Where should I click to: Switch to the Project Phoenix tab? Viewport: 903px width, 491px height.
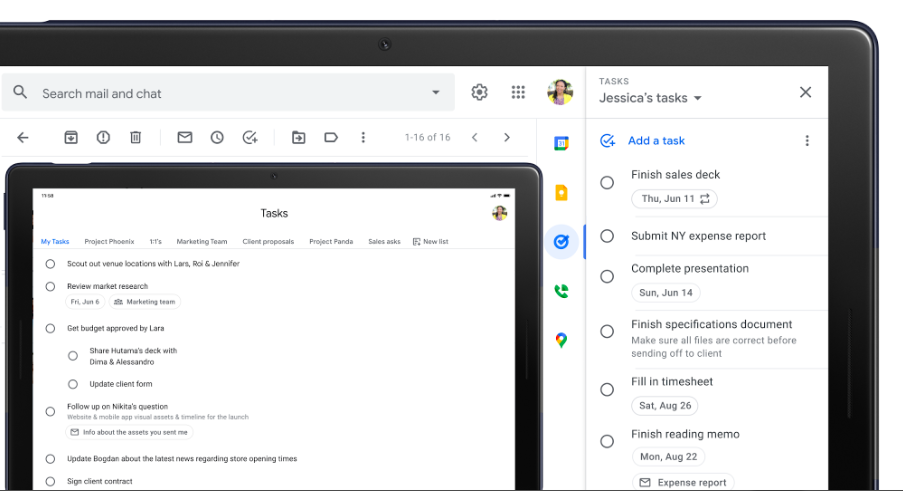[x=109, y=242]
